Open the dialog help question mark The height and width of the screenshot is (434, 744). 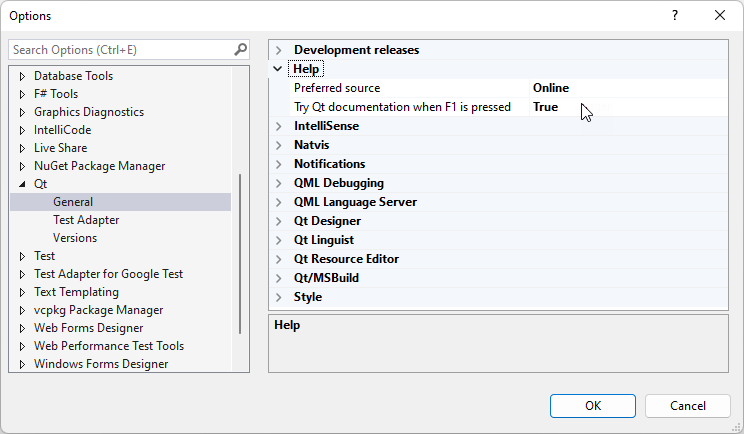[675, 16]
